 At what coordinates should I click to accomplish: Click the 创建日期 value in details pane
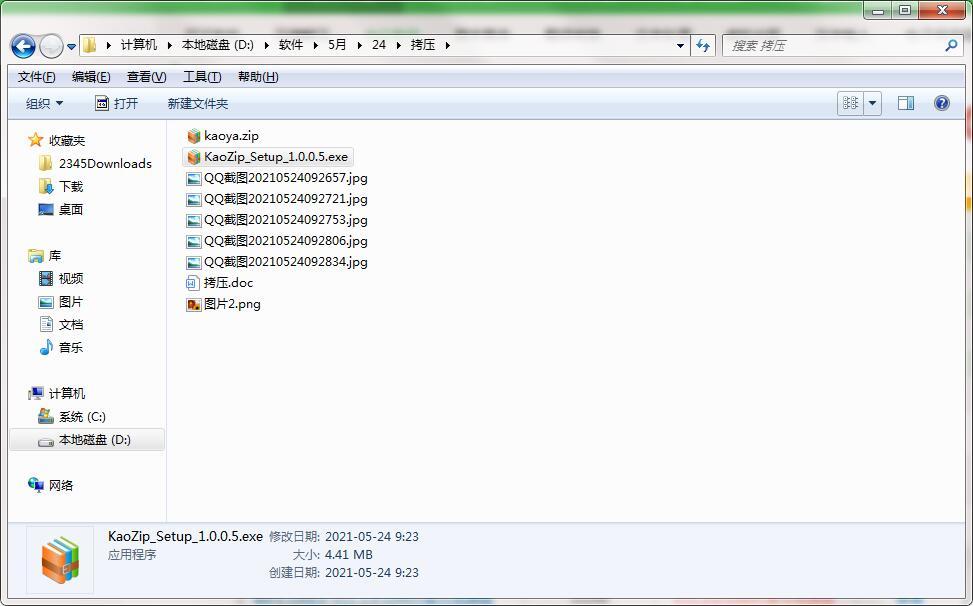tap(372, 573)
